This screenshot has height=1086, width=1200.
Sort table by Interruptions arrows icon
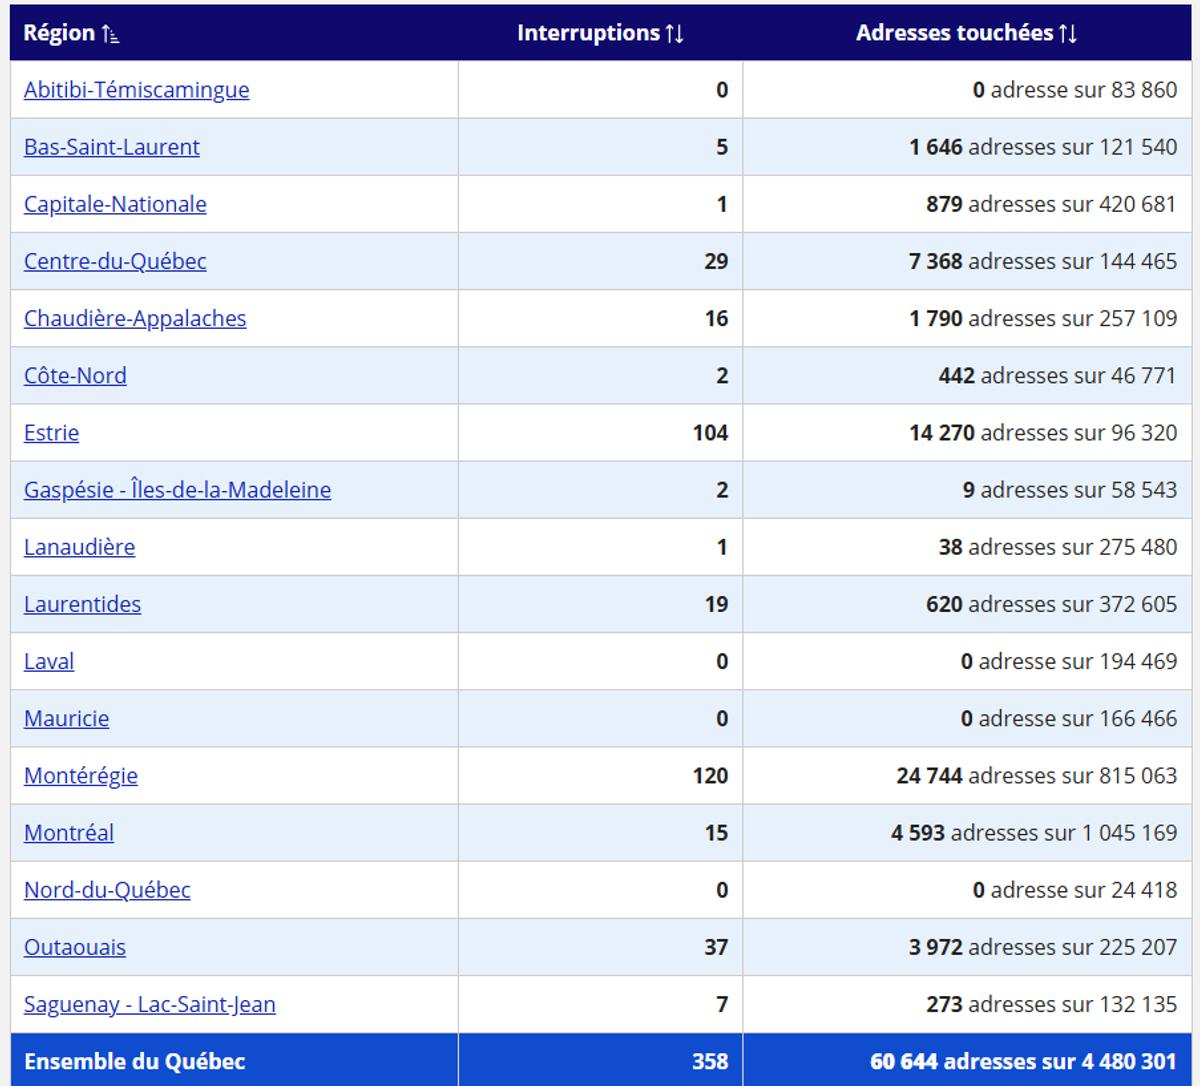pyautogui.click(x=674, y=34)
